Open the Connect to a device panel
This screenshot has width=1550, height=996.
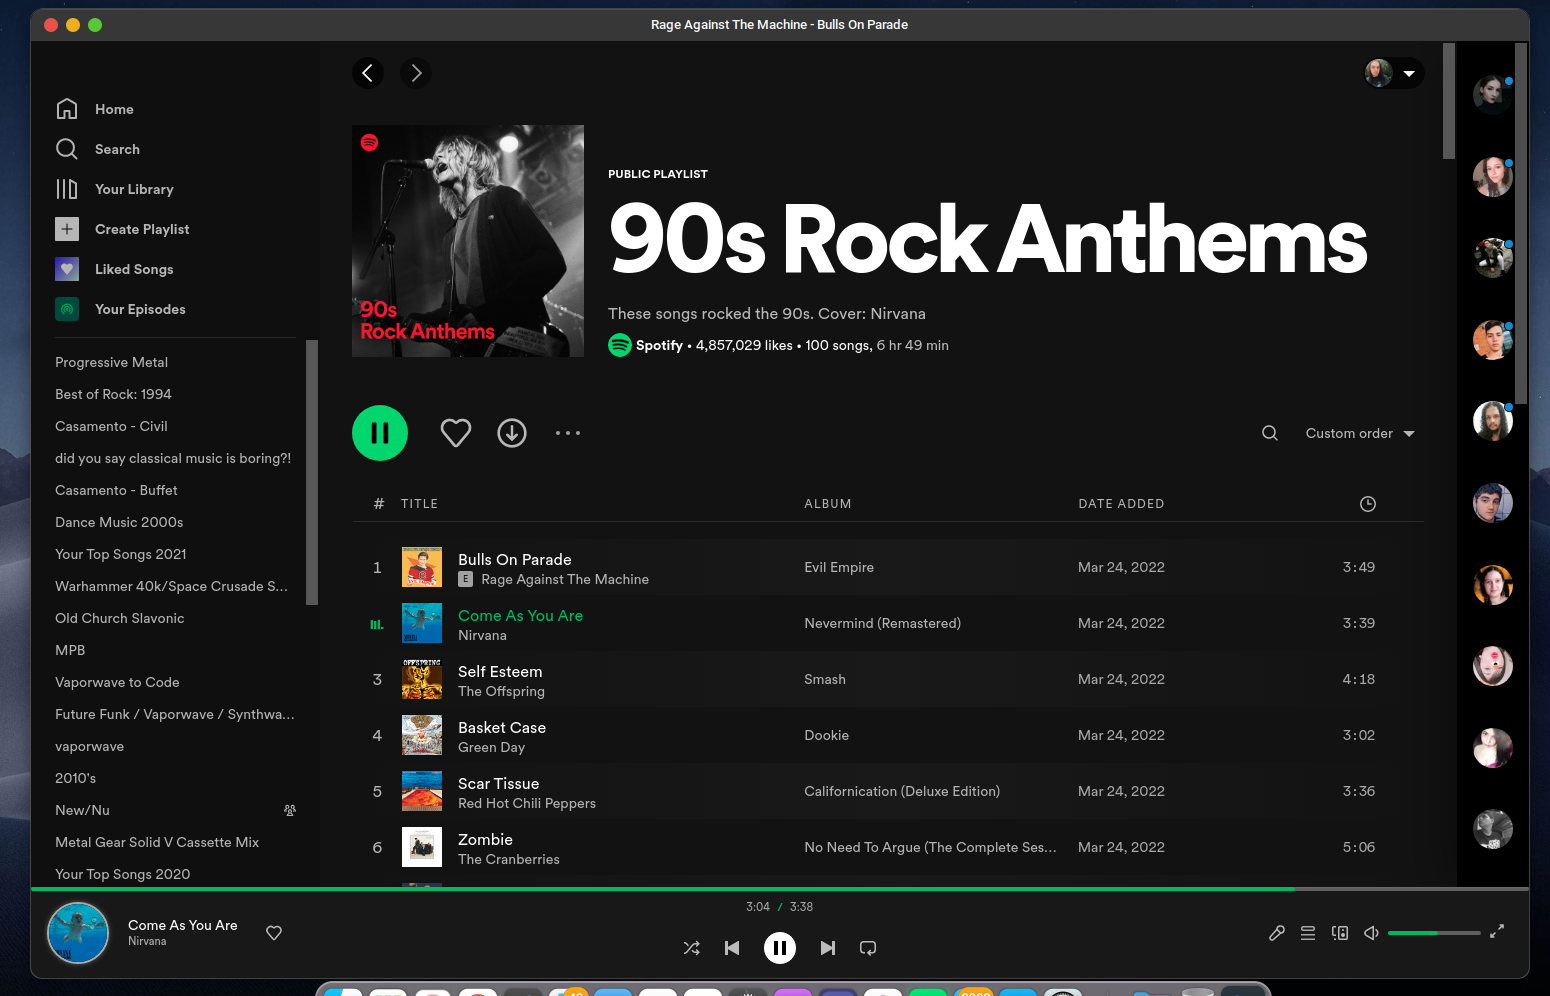coord(1340,932)
